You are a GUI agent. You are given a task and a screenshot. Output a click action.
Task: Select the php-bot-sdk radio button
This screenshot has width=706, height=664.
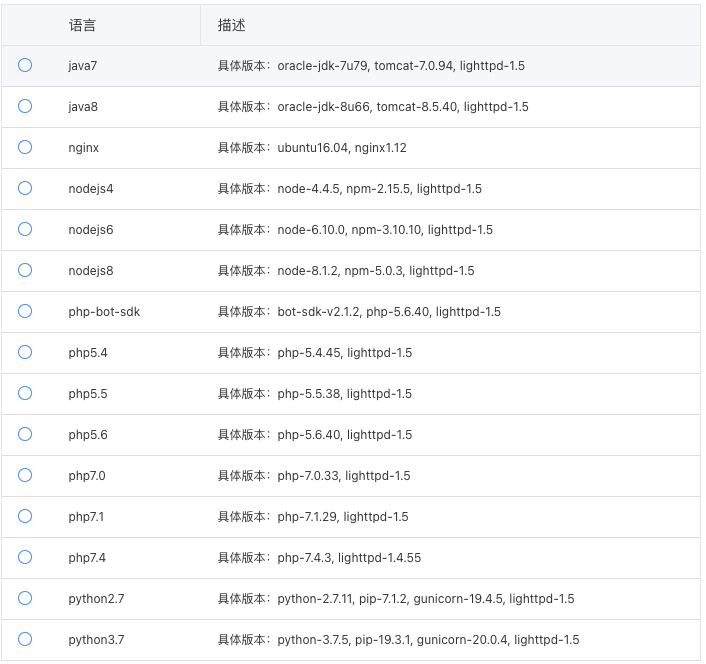click(25, 311)
